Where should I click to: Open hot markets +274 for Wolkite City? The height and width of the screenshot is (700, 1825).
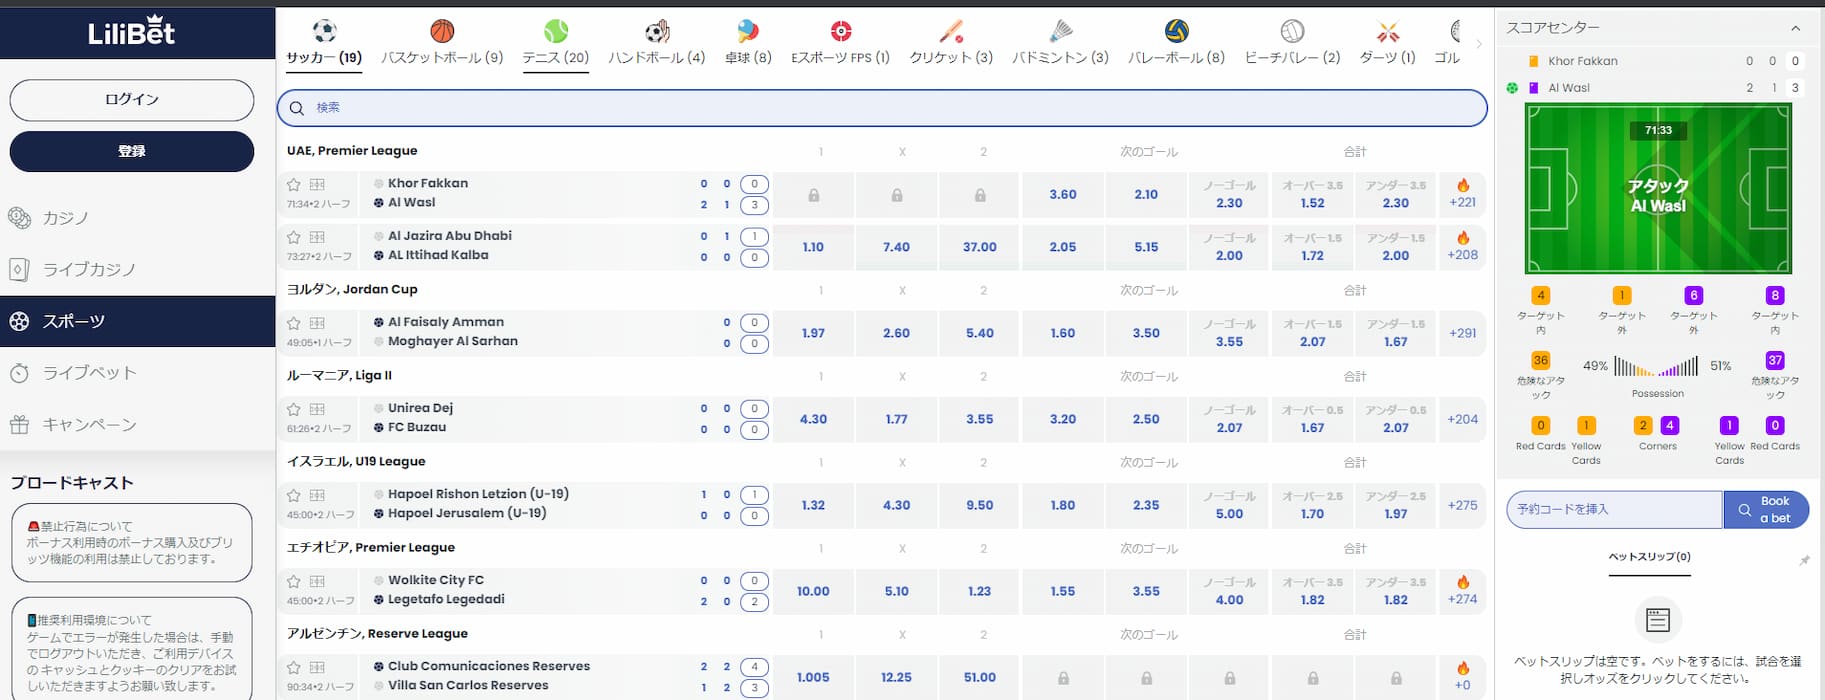[x=1462, y=591]
